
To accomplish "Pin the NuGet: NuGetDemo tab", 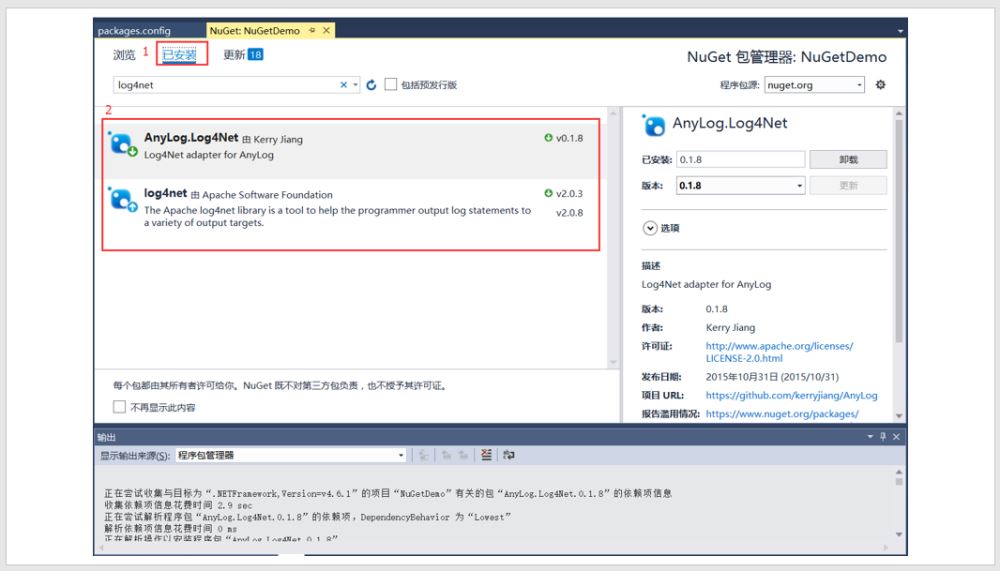I will [312, 30].
